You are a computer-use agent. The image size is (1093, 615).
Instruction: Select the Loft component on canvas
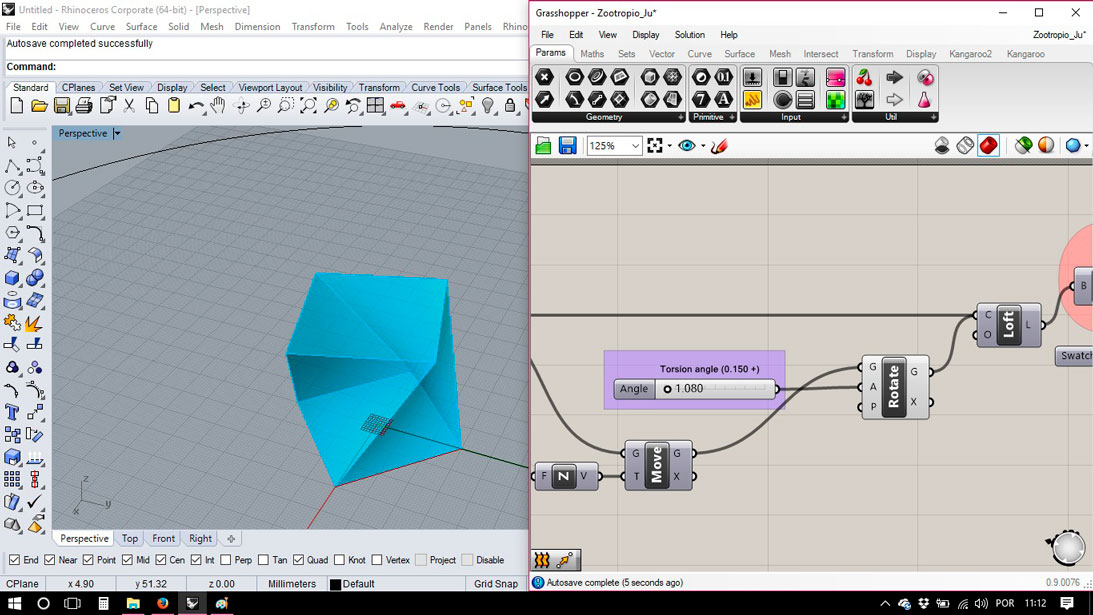1009,325
